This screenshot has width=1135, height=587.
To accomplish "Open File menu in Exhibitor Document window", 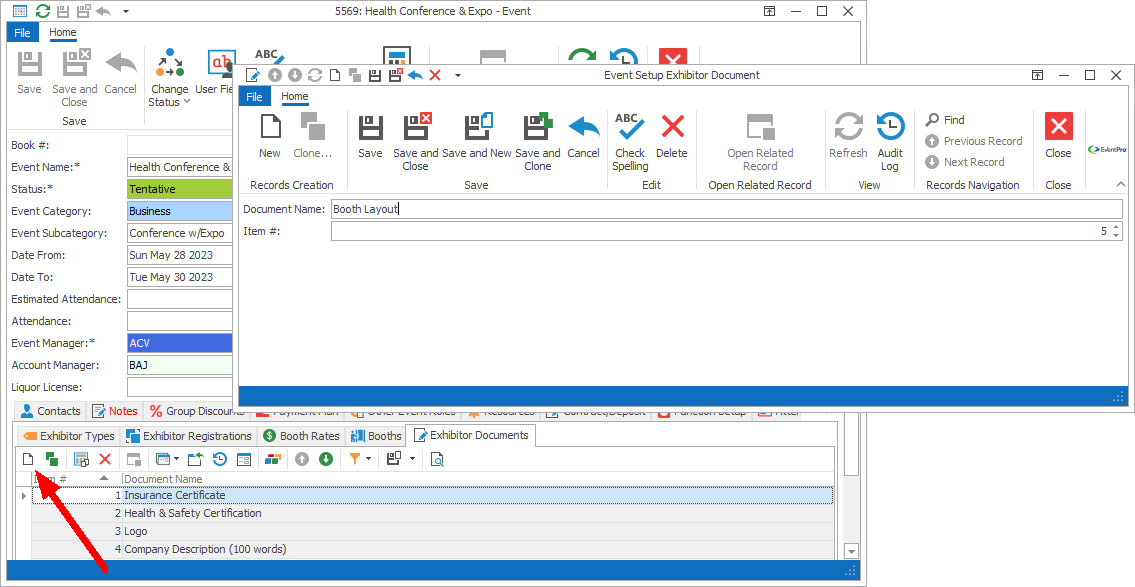I will point(254,97).
